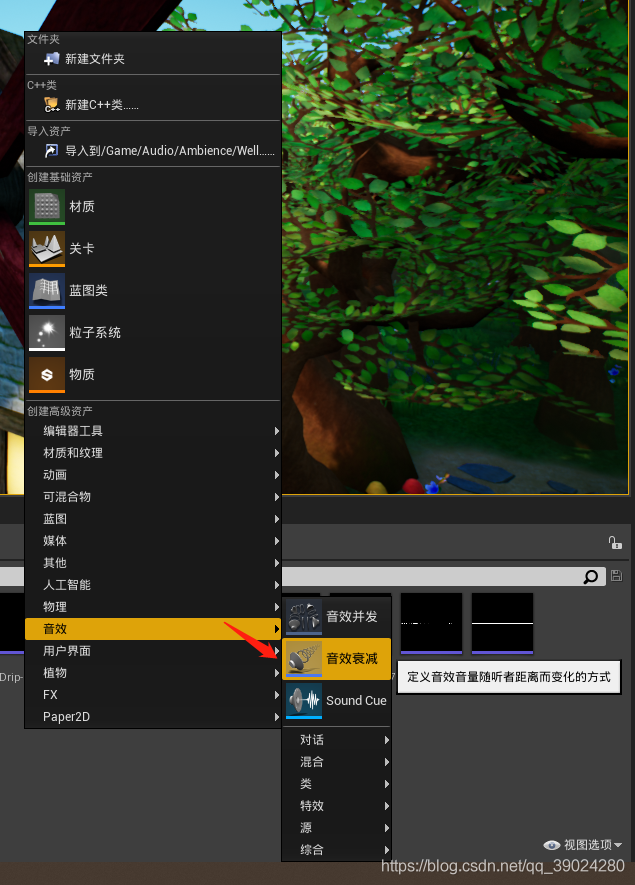Select the sound asset thumbnail with dotted waveform
635x885 pixels.
431,623
